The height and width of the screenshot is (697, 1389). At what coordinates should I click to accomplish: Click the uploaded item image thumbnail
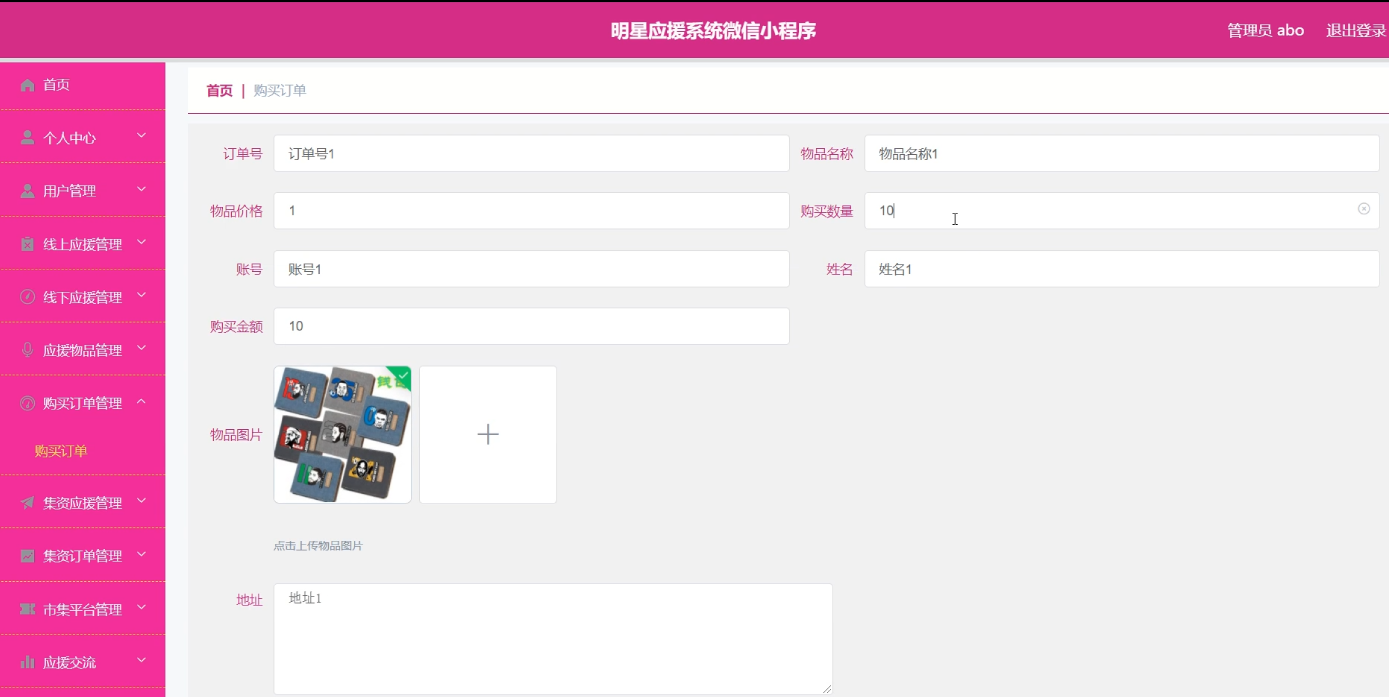point(342,435)
